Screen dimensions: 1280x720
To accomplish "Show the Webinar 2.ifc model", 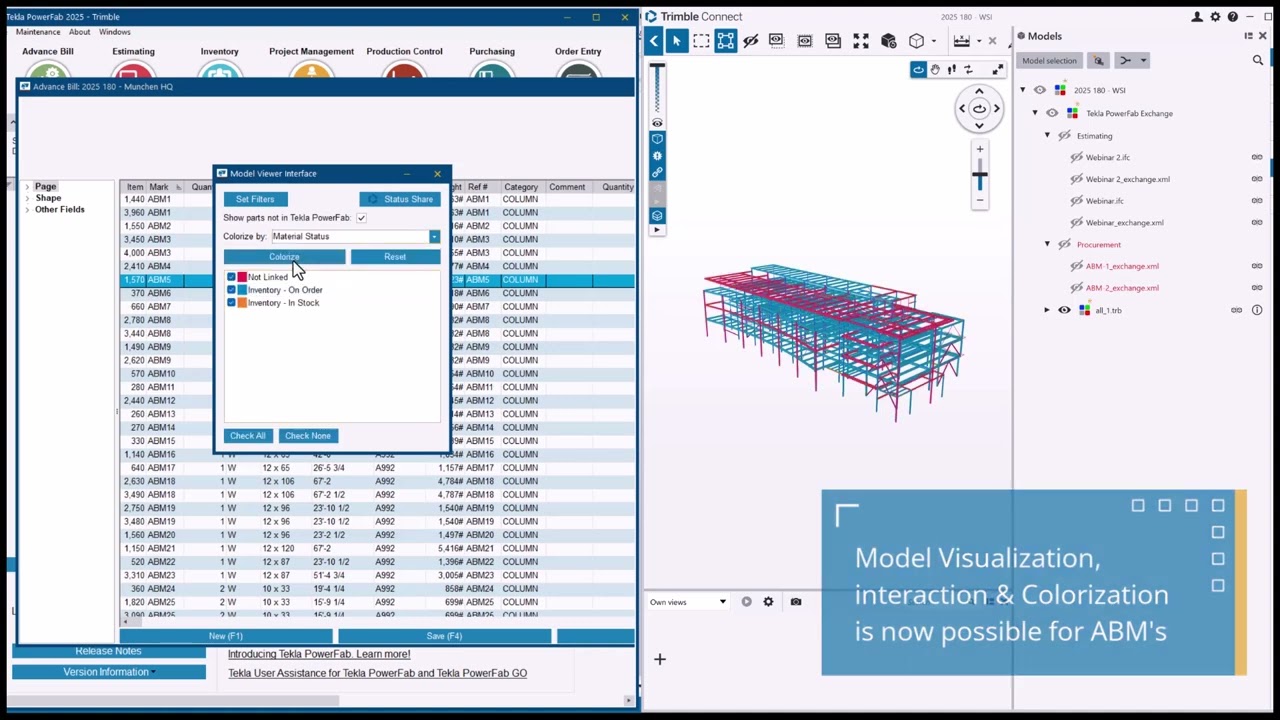I will coord(1076,157).
